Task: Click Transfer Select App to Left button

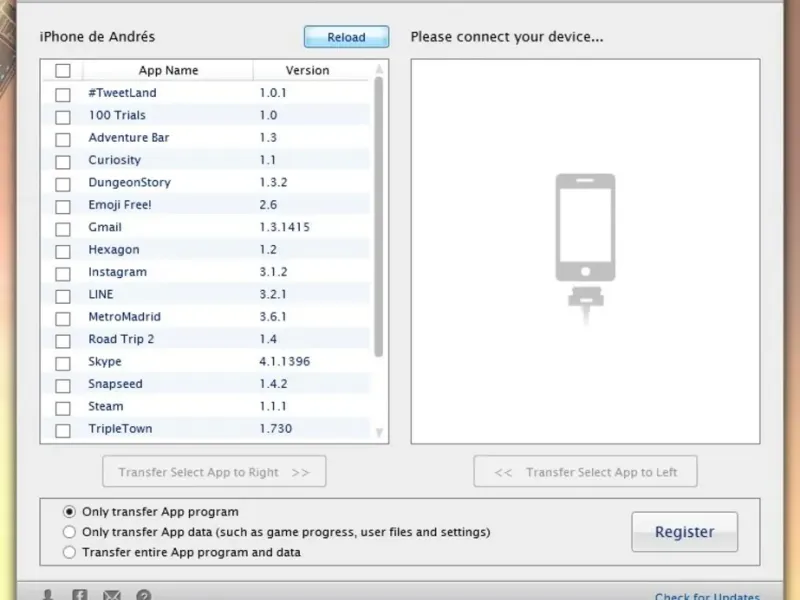Action: [x=585, y=471]
